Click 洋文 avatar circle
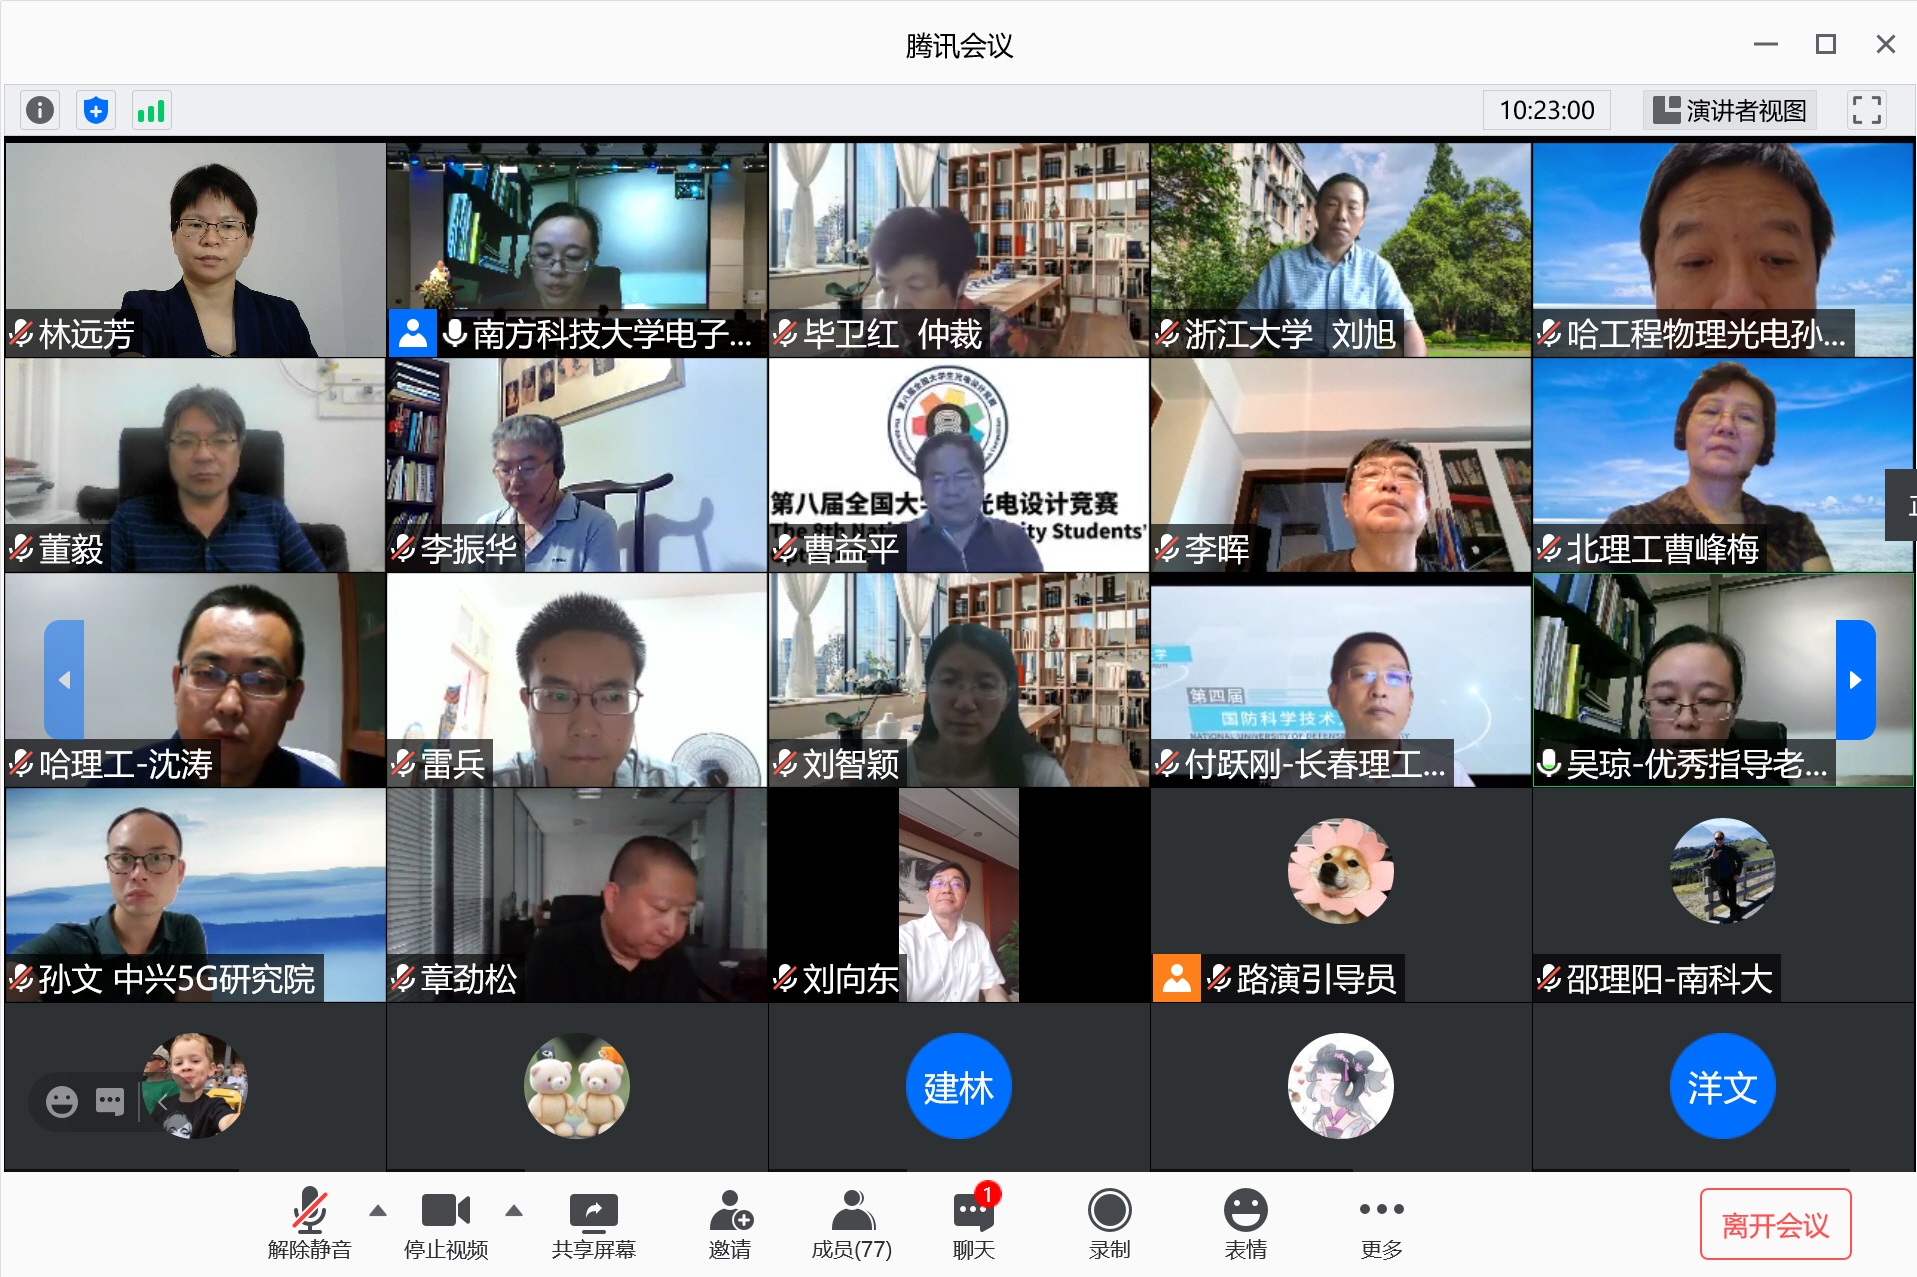Viewport: 1917px width, 1277px height. pos(1723,1086)
